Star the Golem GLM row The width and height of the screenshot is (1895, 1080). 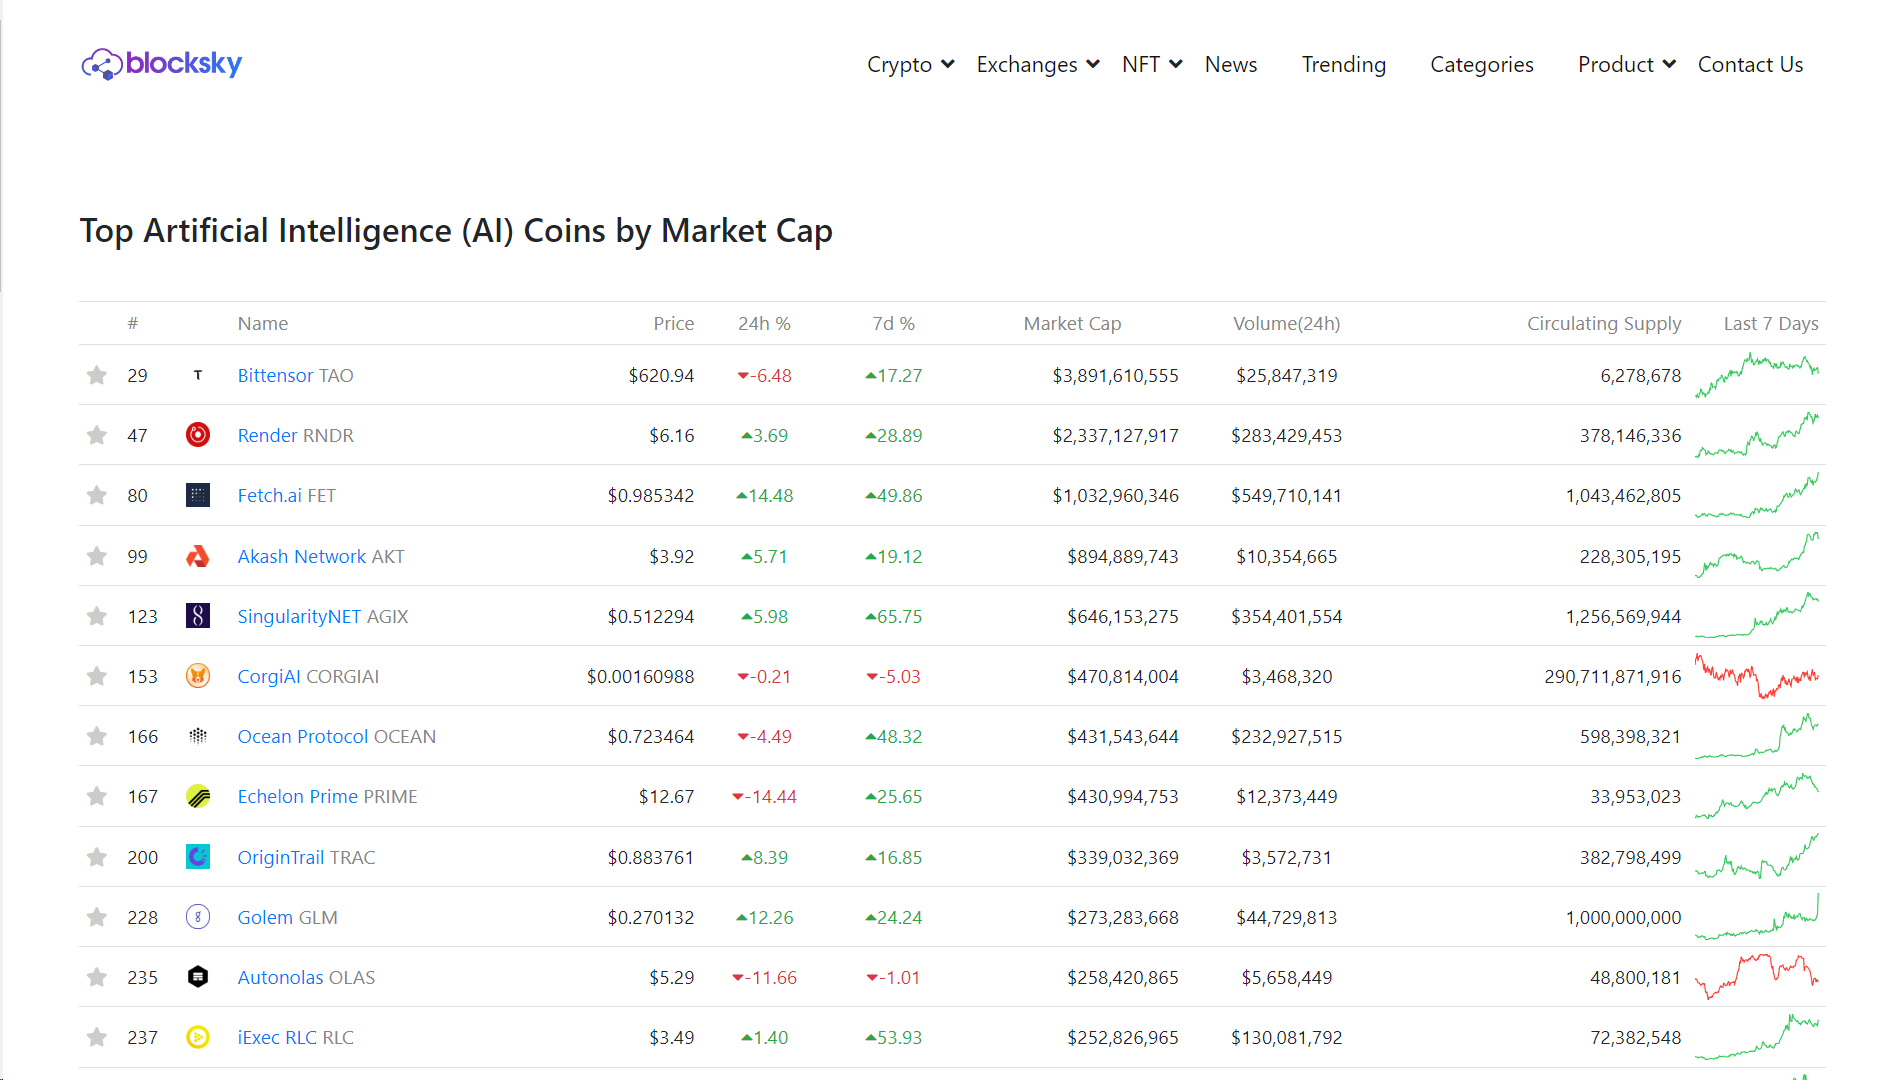tap(97, 917)
